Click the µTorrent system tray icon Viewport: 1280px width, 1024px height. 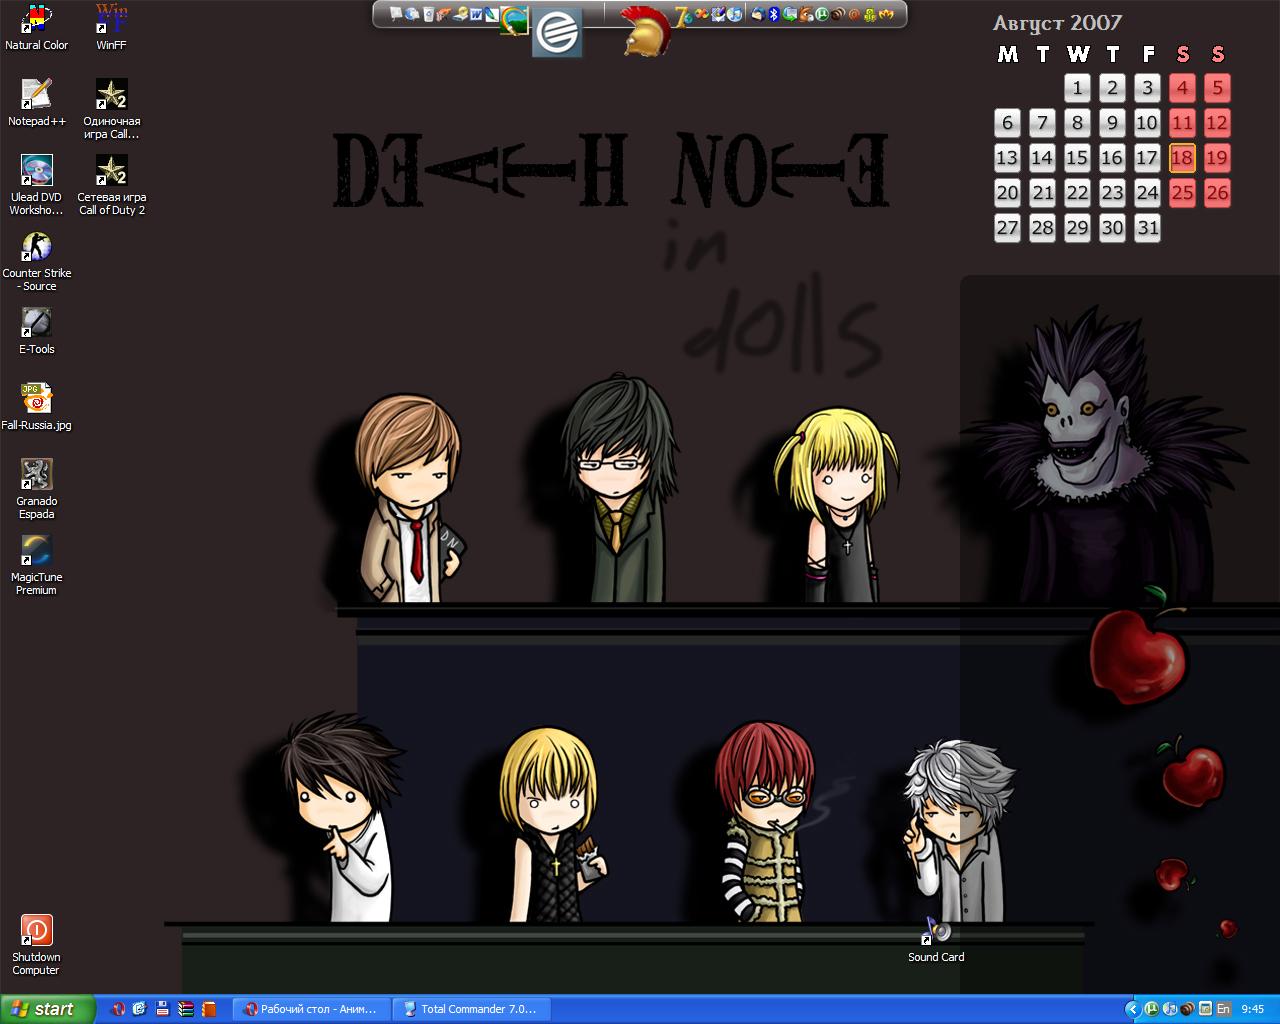pos(1152,1009)
